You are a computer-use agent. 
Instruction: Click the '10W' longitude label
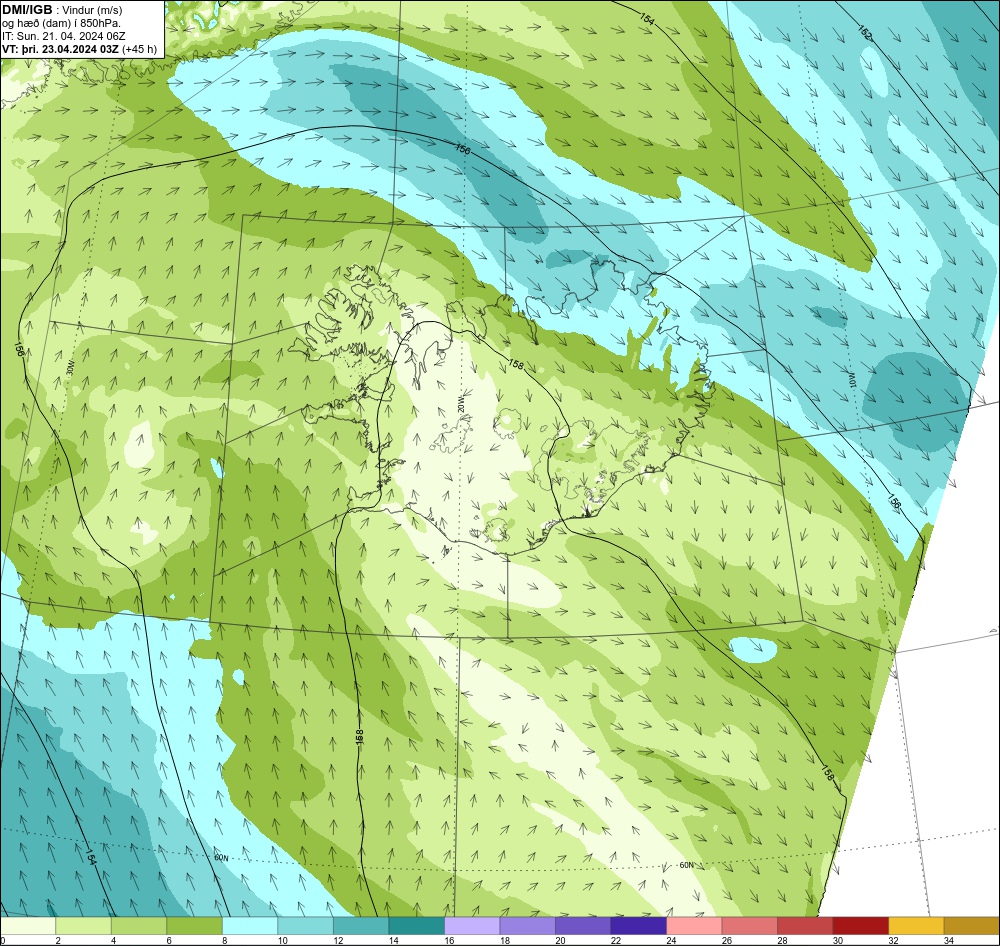click(x=851, y=381)
